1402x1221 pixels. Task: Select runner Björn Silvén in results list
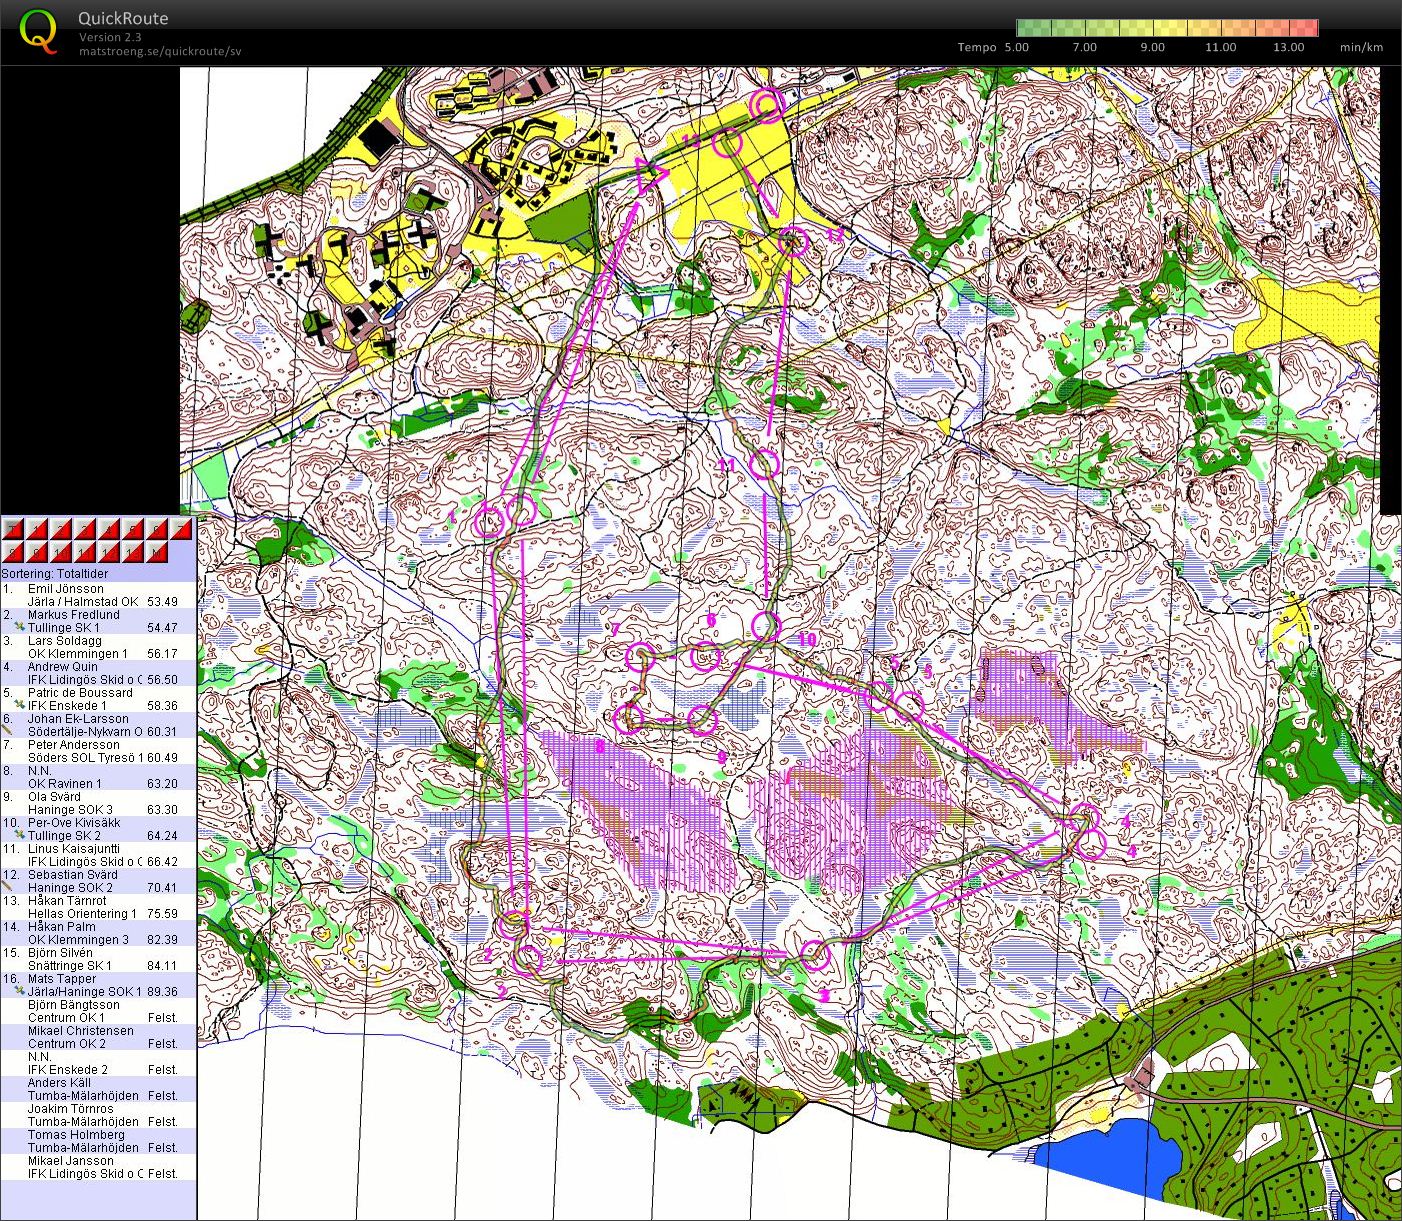[61, 953]
